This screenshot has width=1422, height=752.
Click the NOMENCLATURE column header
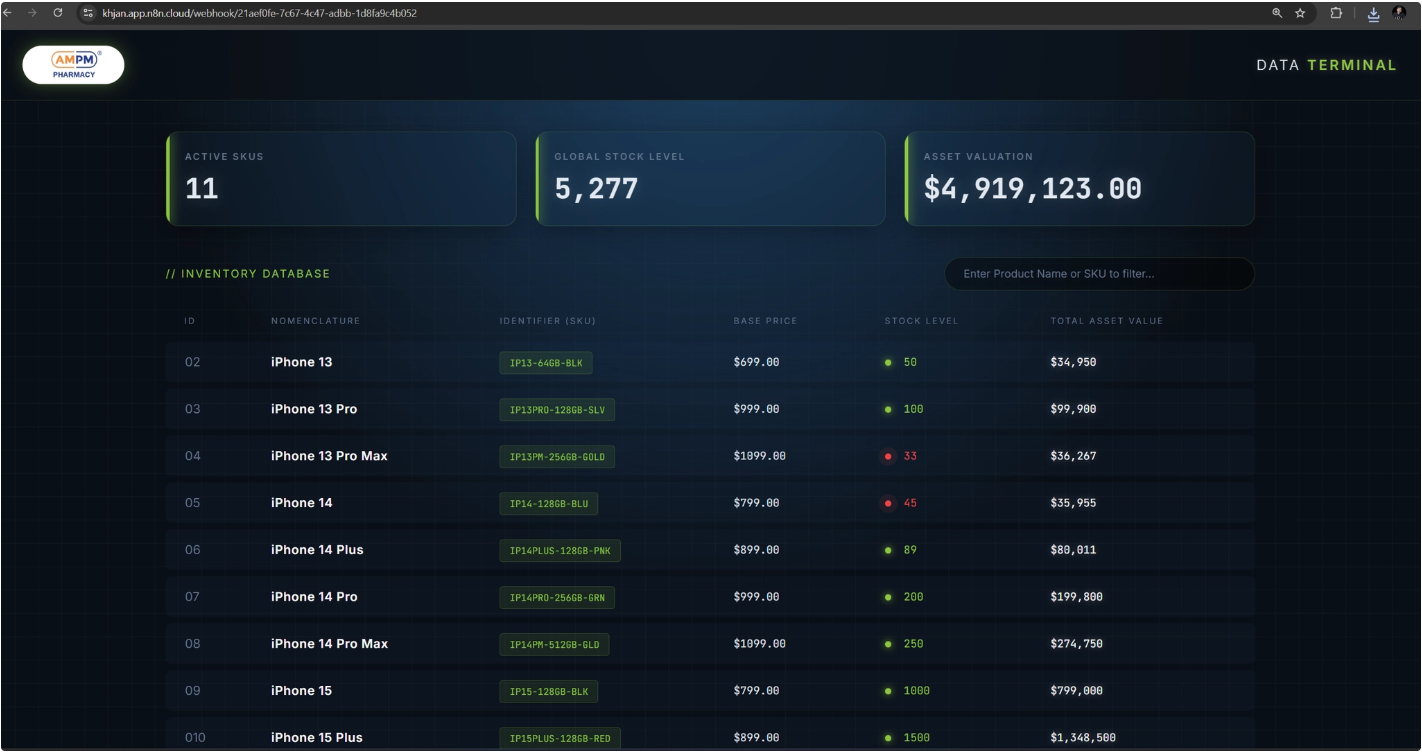click(315, 321)
